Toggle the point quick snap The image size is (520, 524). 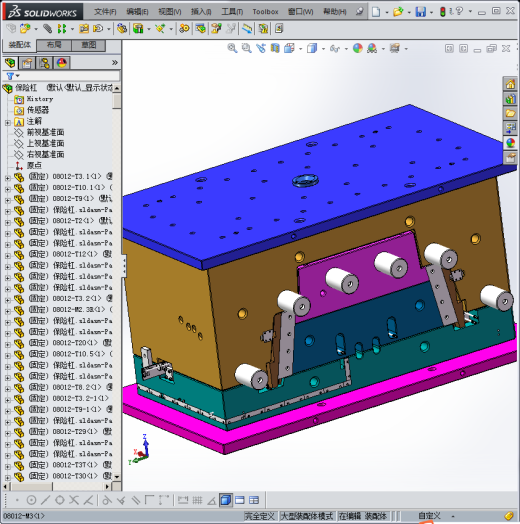[17, 500]
